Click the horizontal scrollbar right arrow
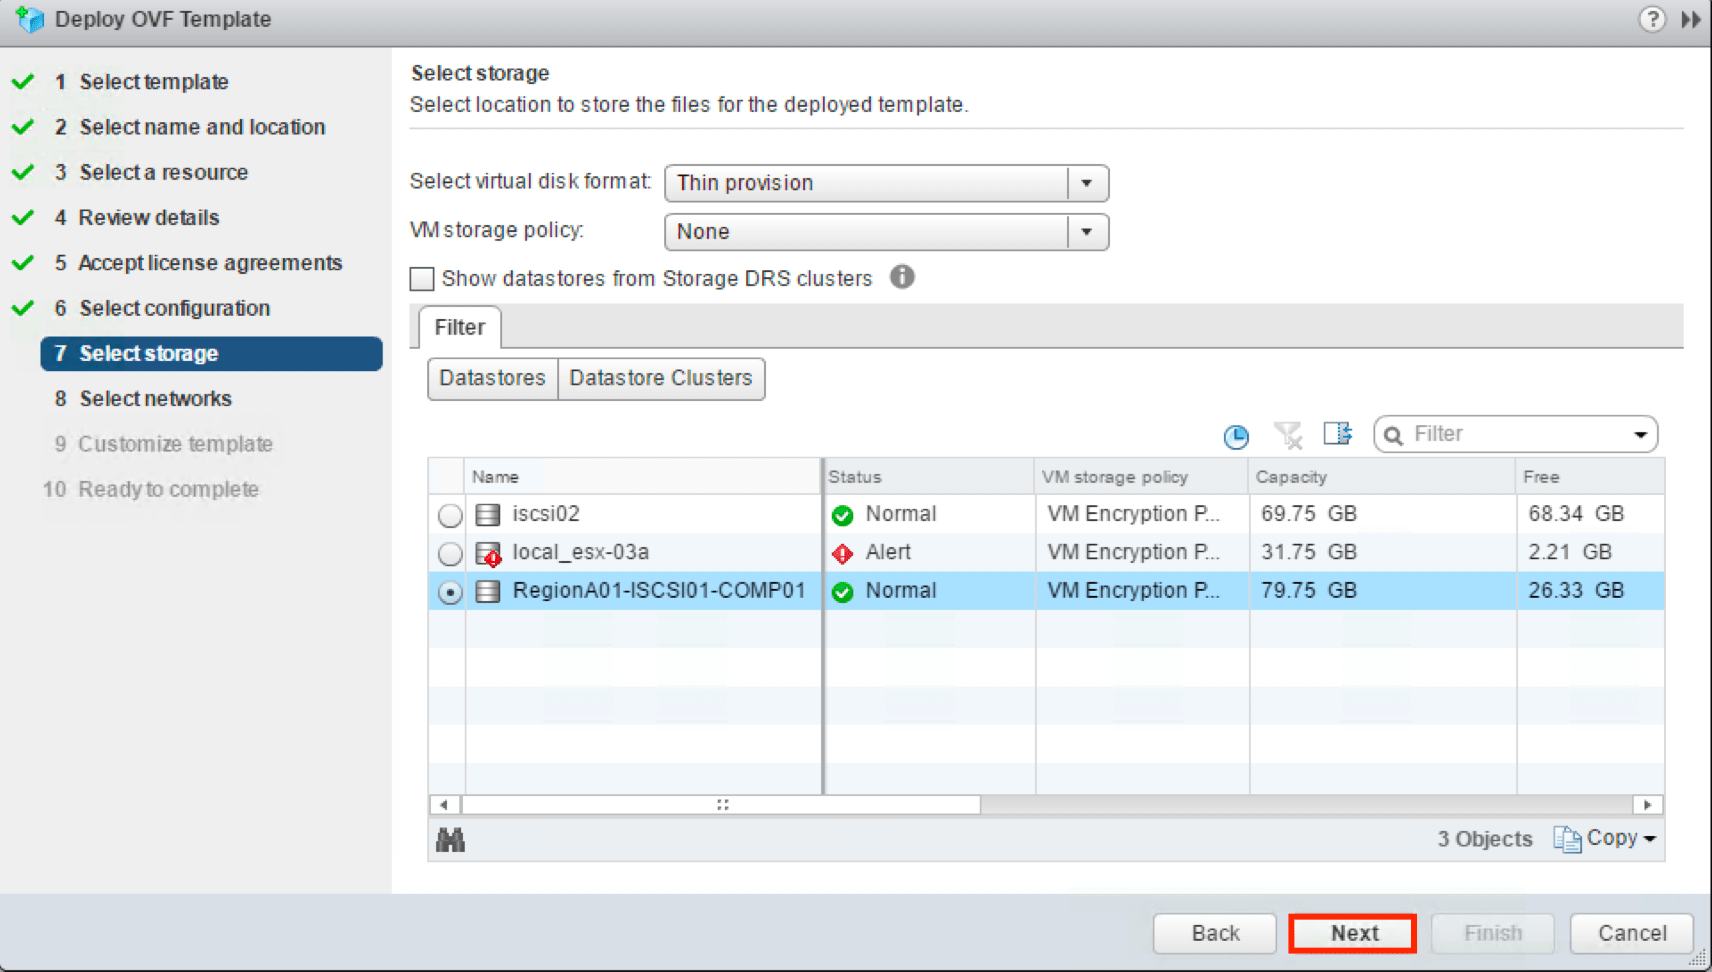 (x=1647, y=805)
